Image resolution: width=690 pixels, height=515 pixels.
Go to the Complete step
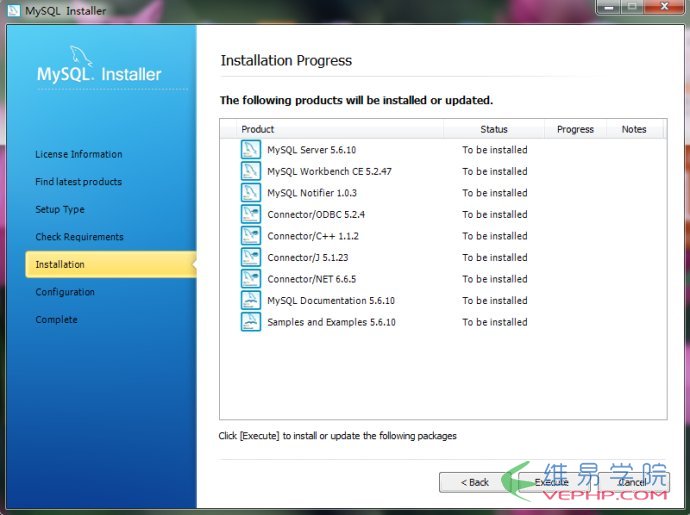click(x=57, y=320)
